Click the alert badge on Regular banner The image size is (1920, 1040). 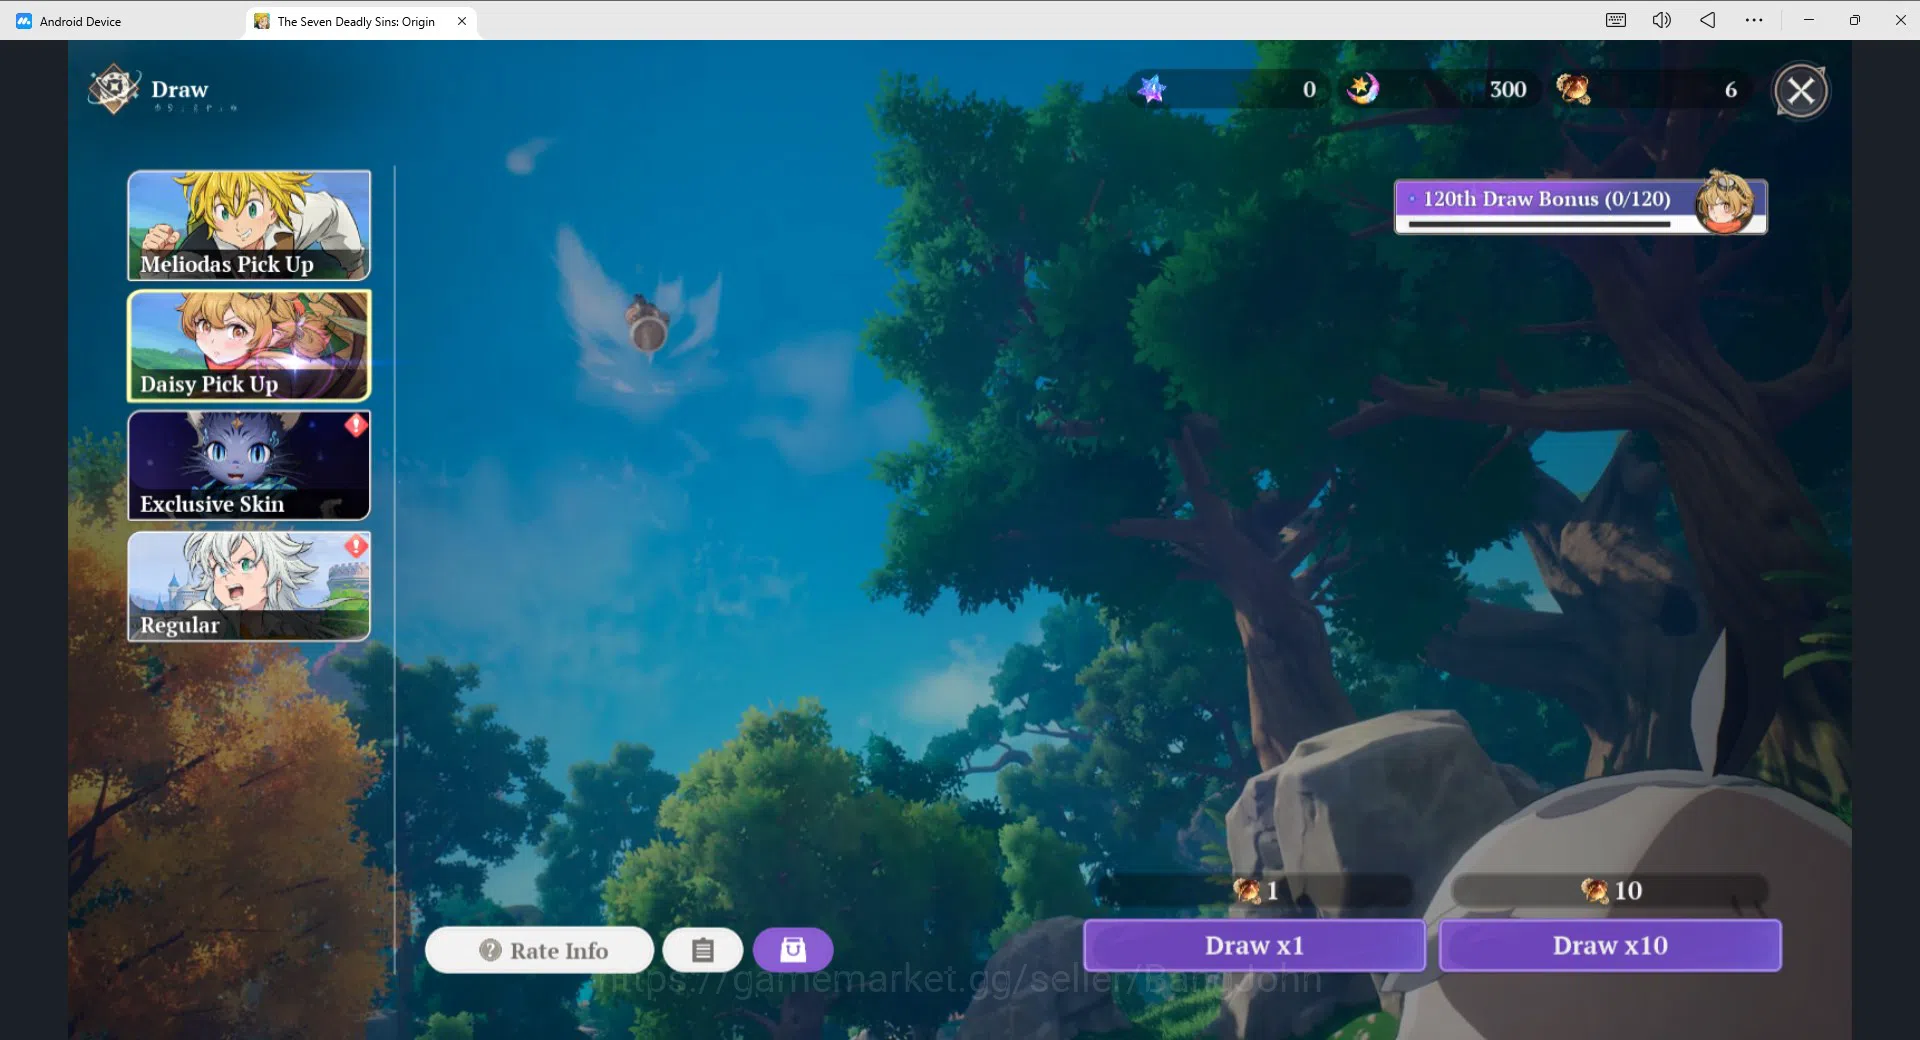pos(356,546)
